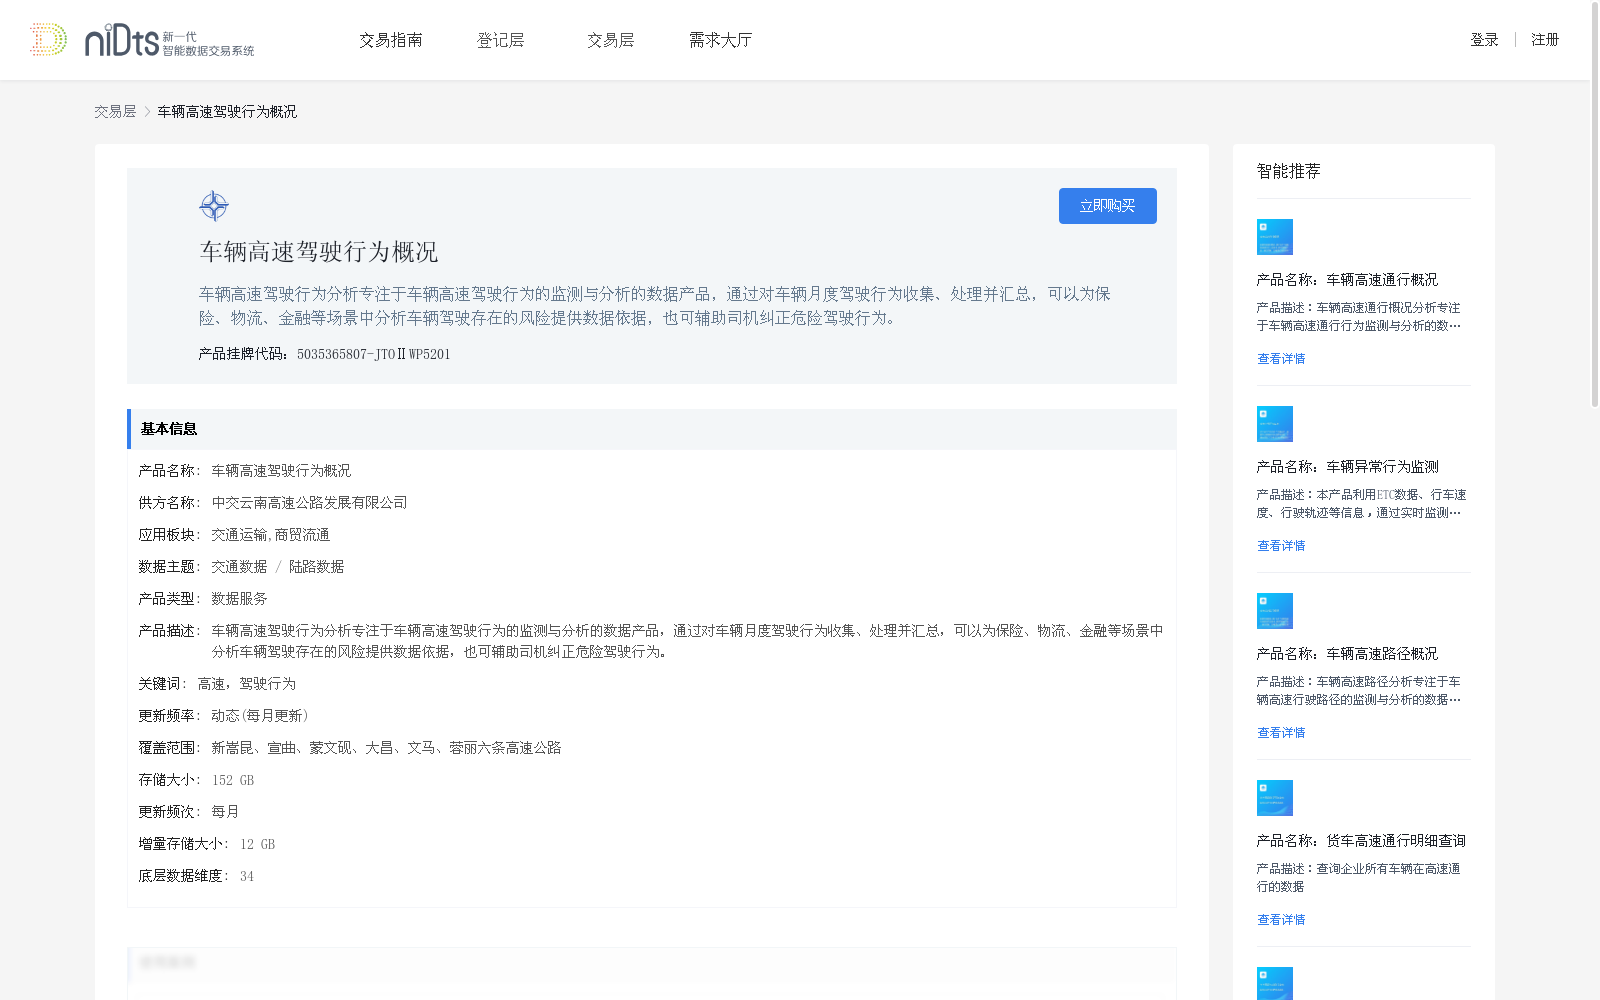Open the 交易指南 menu
This screenshot has width=1600, height=1000.
(x=391, y=40)
